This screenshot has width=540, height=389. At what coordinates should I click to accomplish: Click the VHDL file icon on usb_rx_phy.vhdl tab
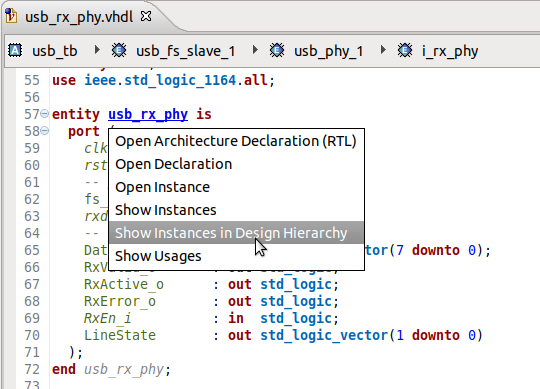11,16
